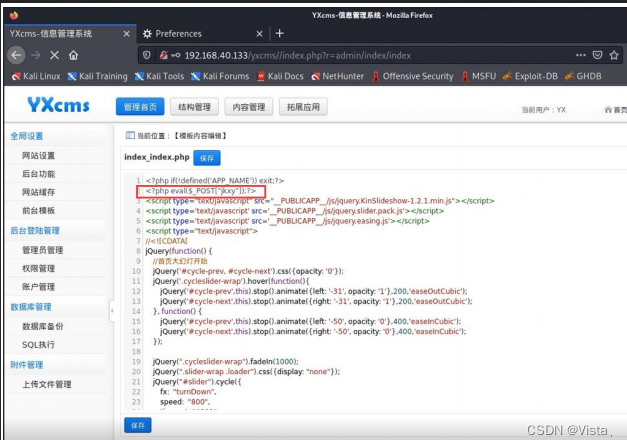Open 上传文件管理 in the sidebar

pyautogui.click(x=46, y=384)
